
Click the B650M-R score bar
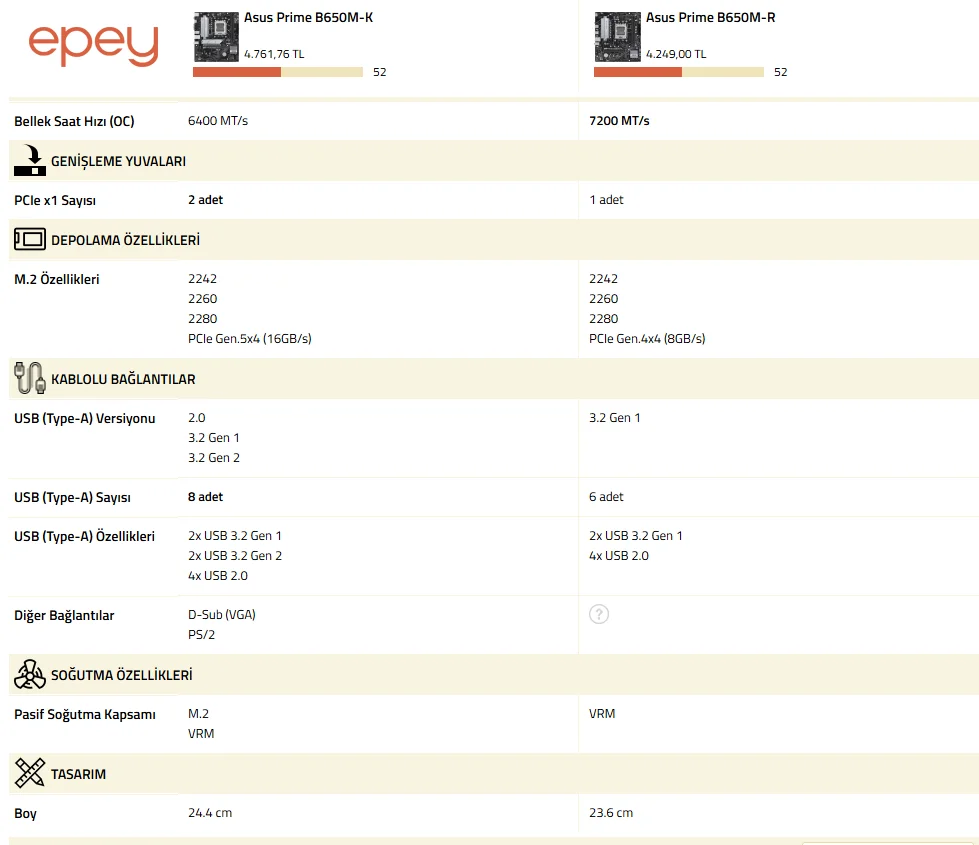(x=679, y=72)
